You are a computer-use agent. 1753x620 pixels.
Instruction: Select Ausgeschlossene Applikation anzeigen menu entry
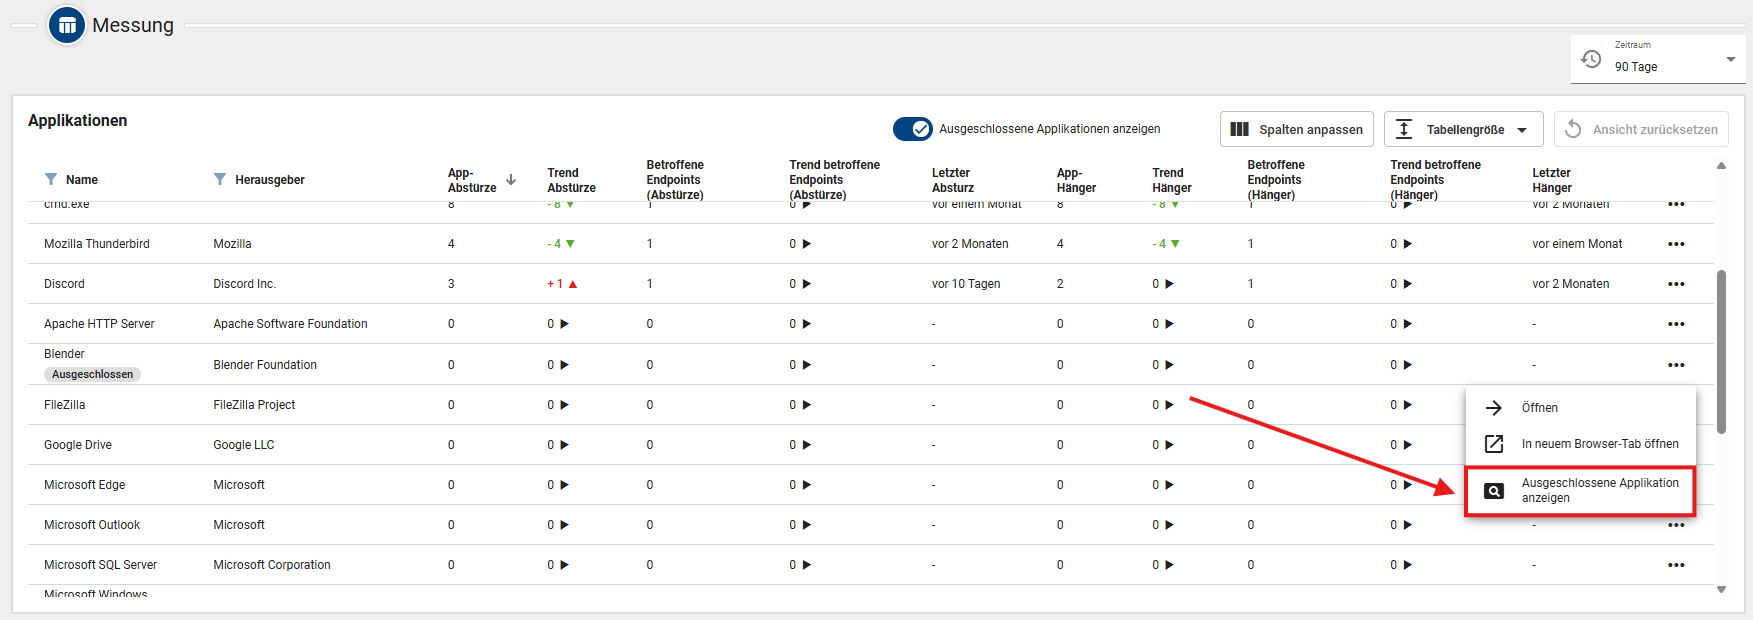(x=1580, y=491)
